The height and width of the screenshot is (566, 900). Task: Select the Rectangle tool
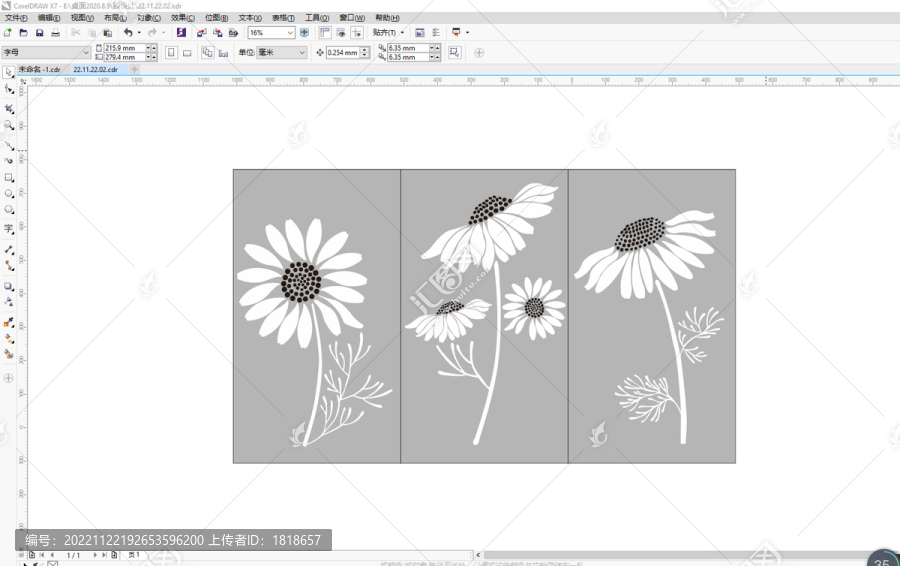click(x=9, y=178)
